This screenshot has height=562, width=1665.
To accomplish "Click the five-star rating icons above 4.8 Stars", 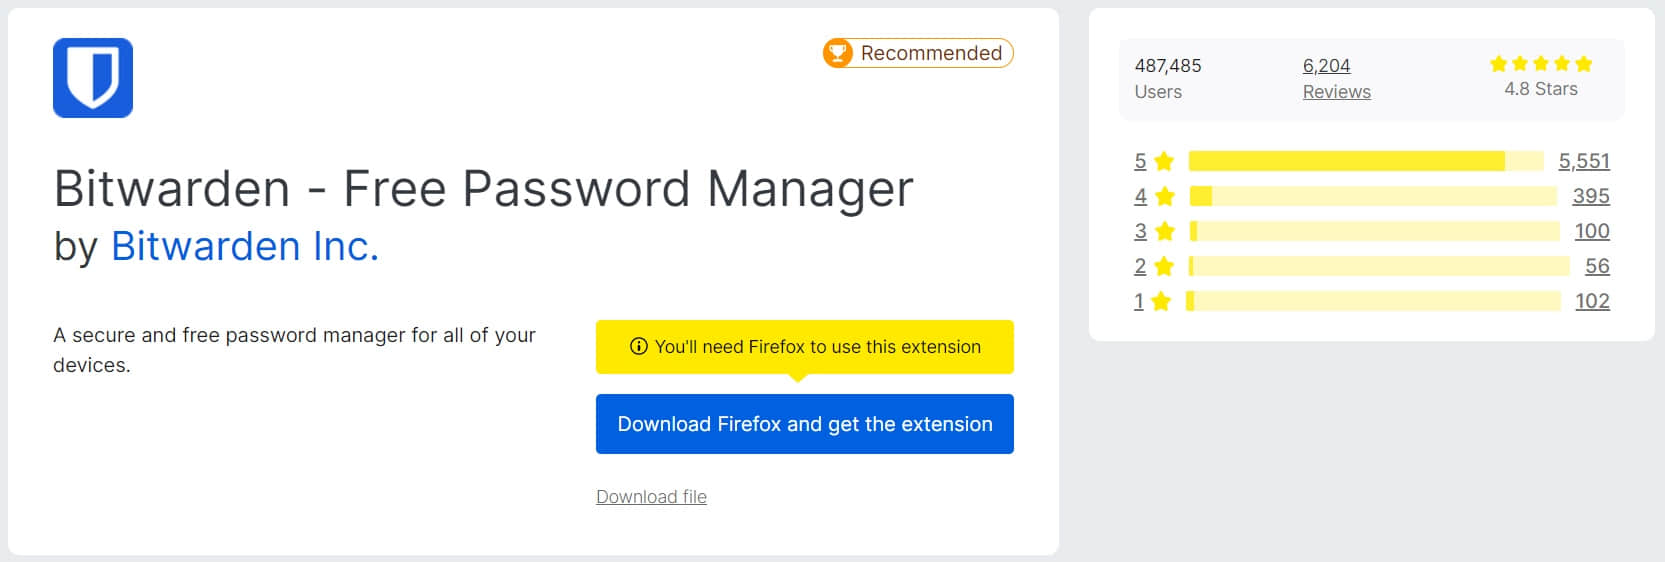I will (x=1540, y=64).
